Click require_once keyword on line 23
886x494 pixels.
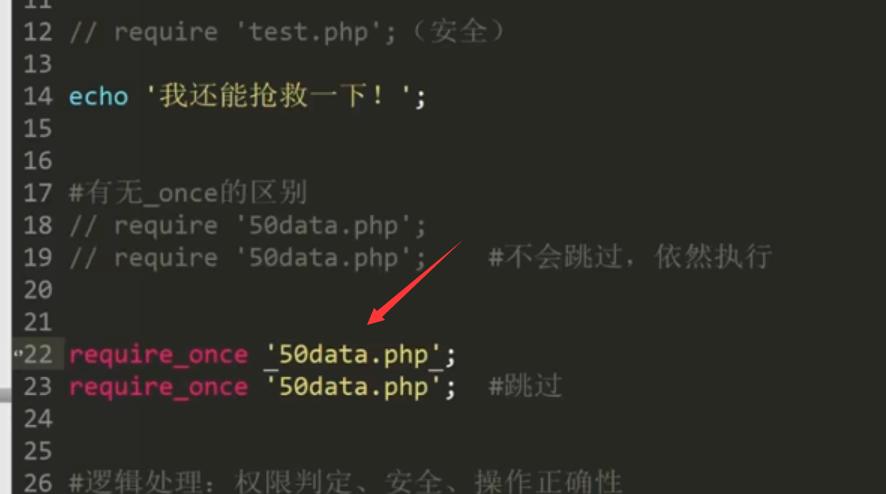point(157,387)
